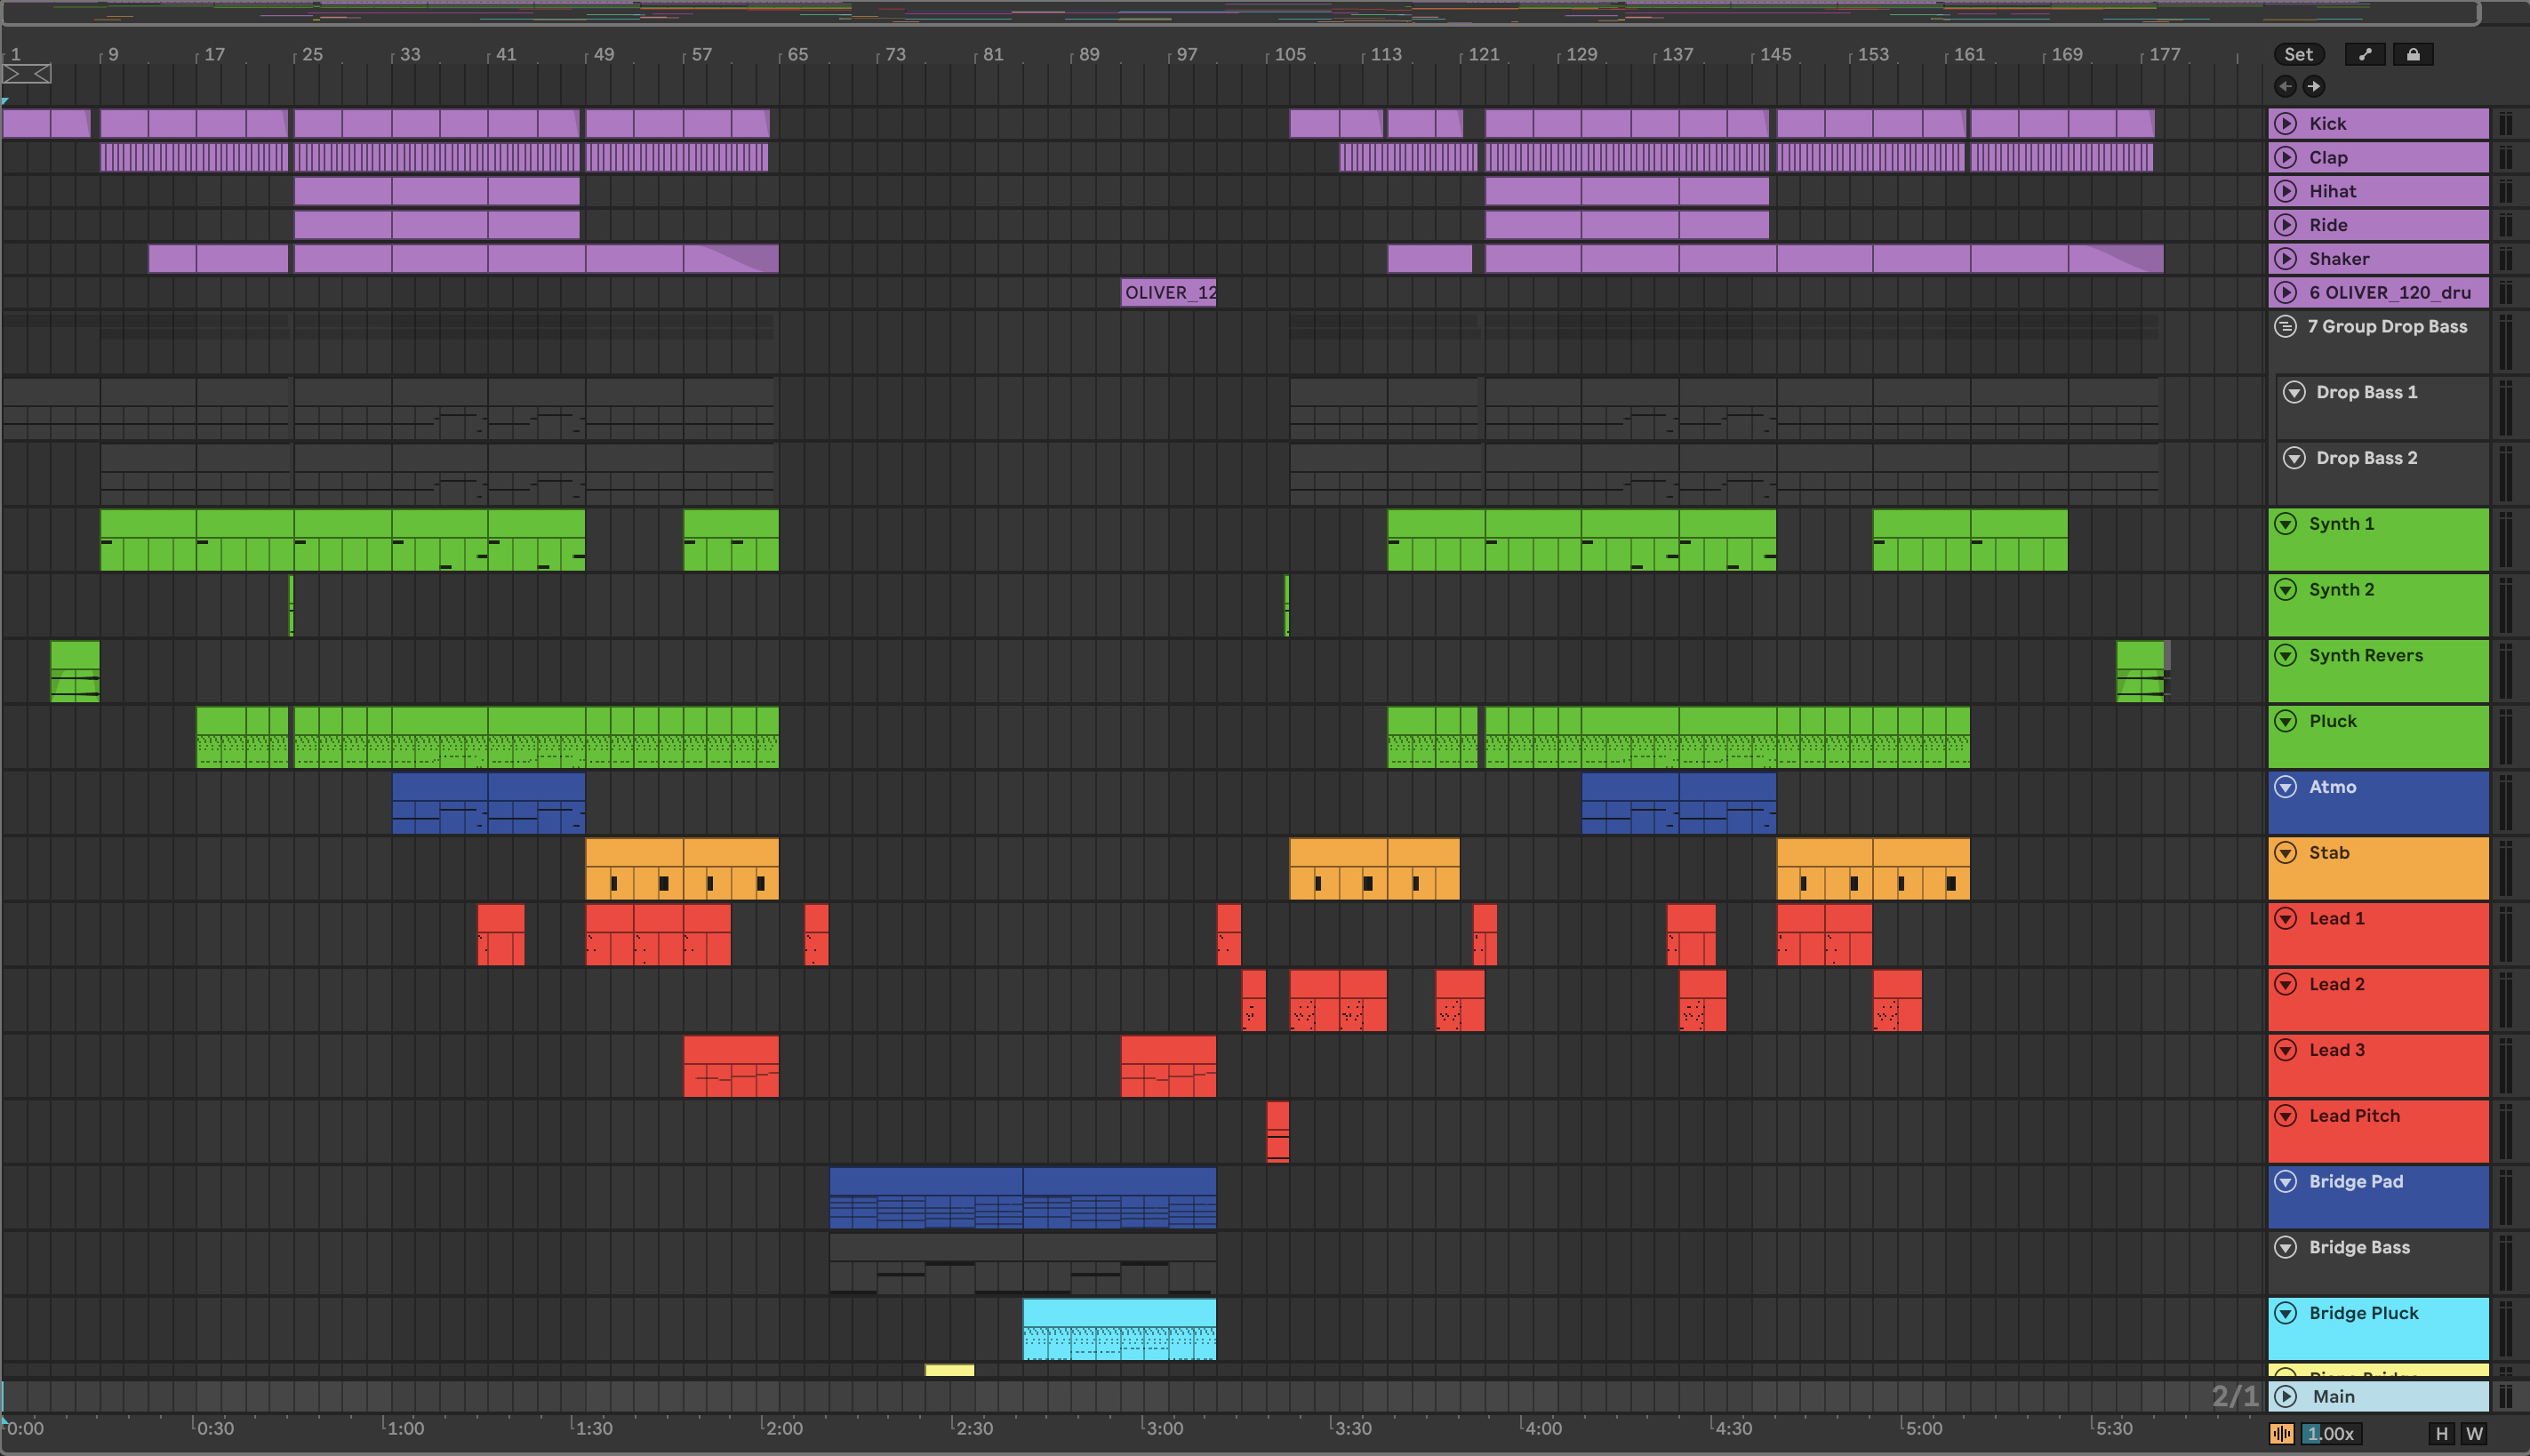This screenshot has height=1456, width=2530.
Task: Select the OLIVER_12 audio clip
Action: 1168,293
